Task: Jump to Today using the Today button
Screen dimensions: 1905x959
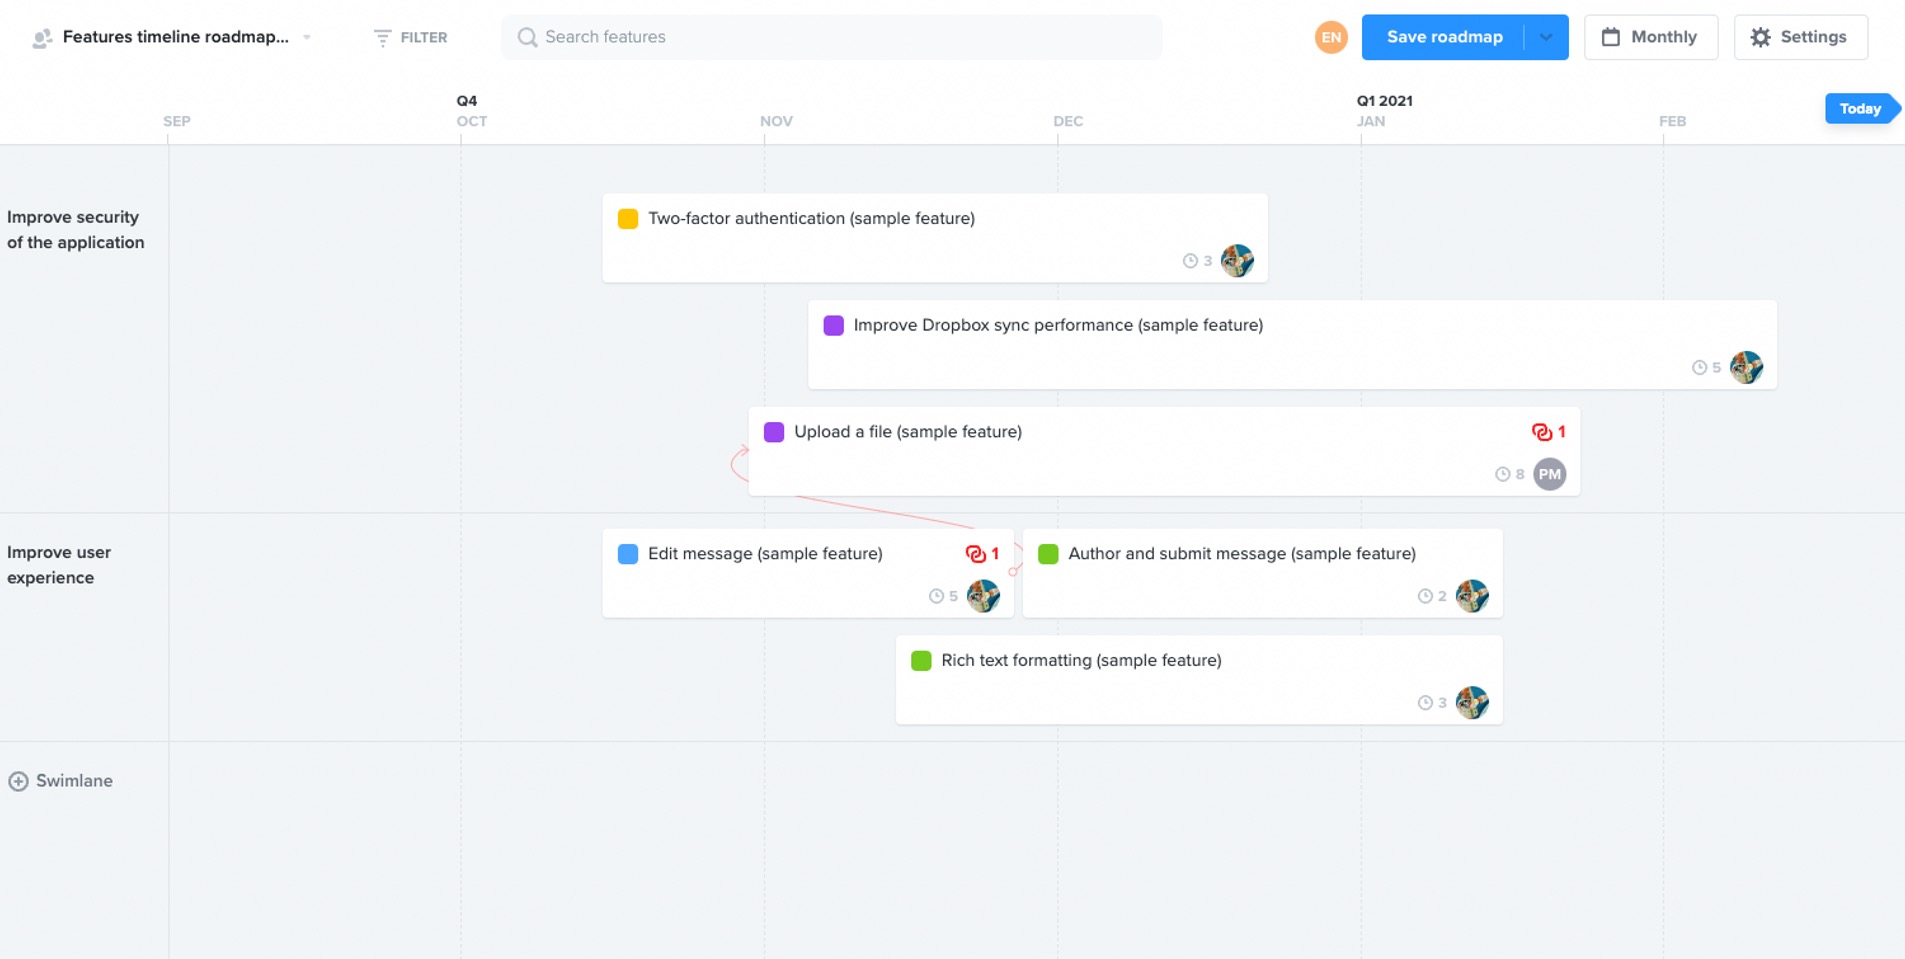Action: pos(1860,108)
